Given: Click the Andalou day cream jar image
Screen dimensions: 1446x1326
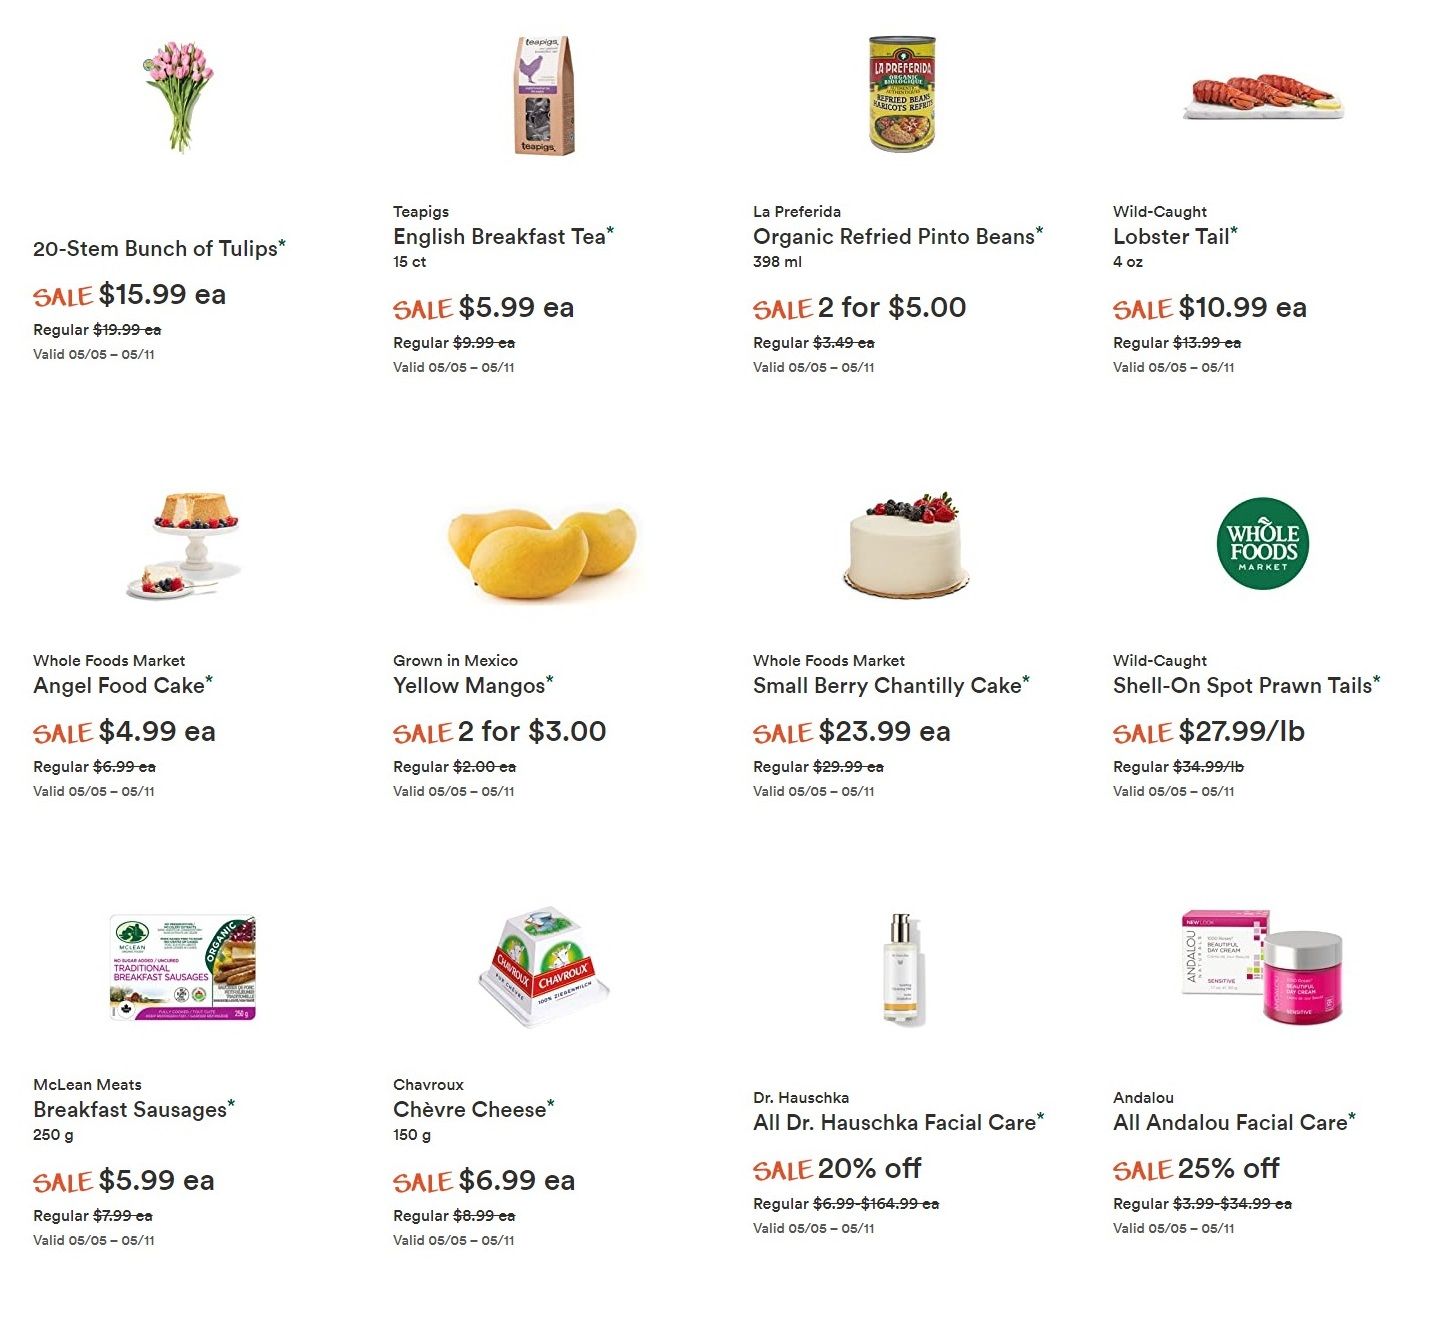Looking at the screenshot, I should 1264,966.
